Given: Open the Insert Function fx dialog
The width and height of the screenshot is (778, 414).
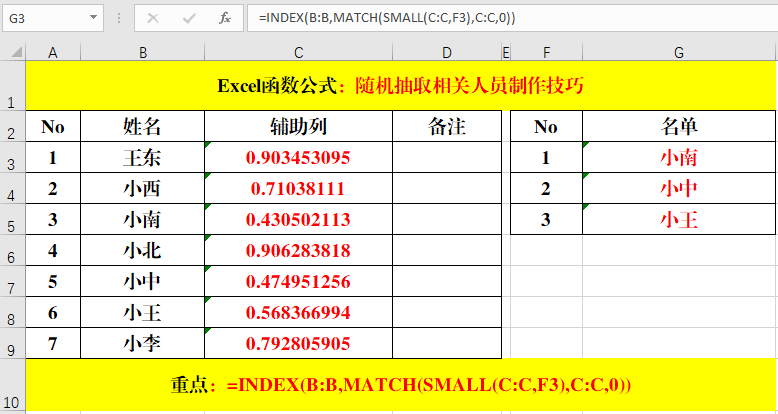Looking at the screenshot, I should click(225, 18).
